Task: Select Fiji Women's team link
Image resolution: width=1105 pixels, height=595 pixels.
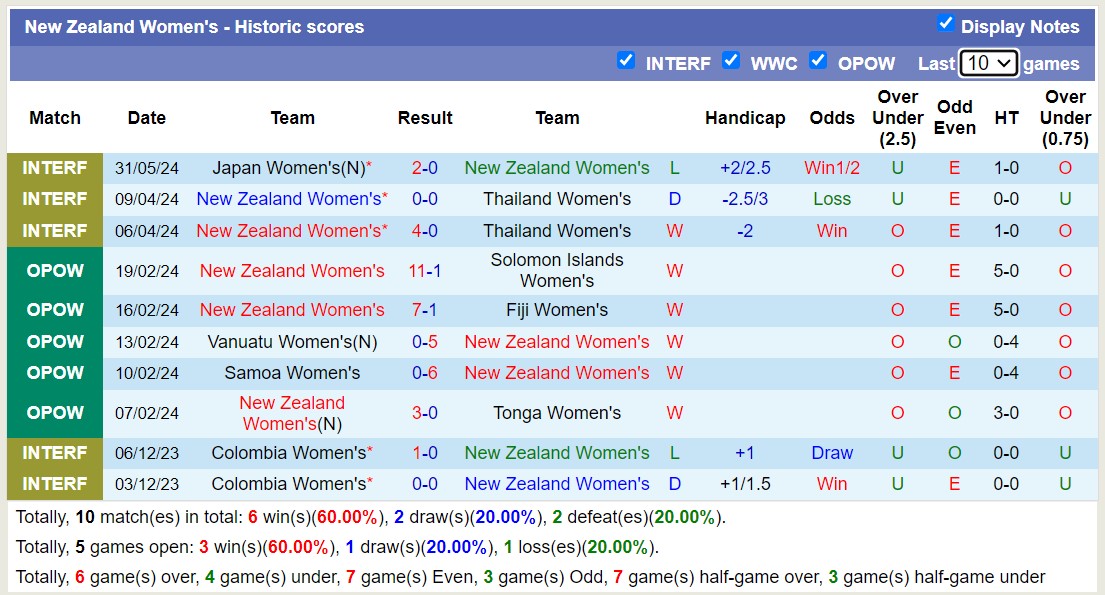Action: click(557, 309)
